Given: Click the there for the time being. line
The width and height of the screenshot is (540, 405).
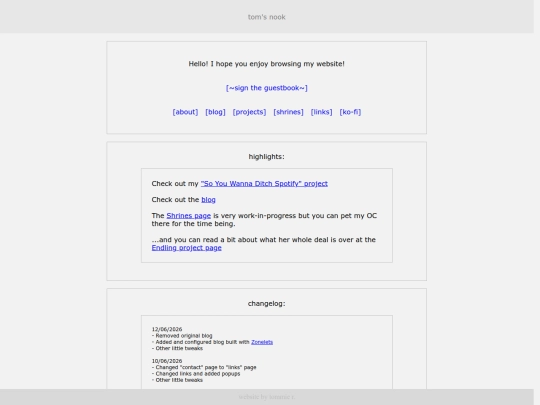Looking at the screenshot, I should [194, 224].
